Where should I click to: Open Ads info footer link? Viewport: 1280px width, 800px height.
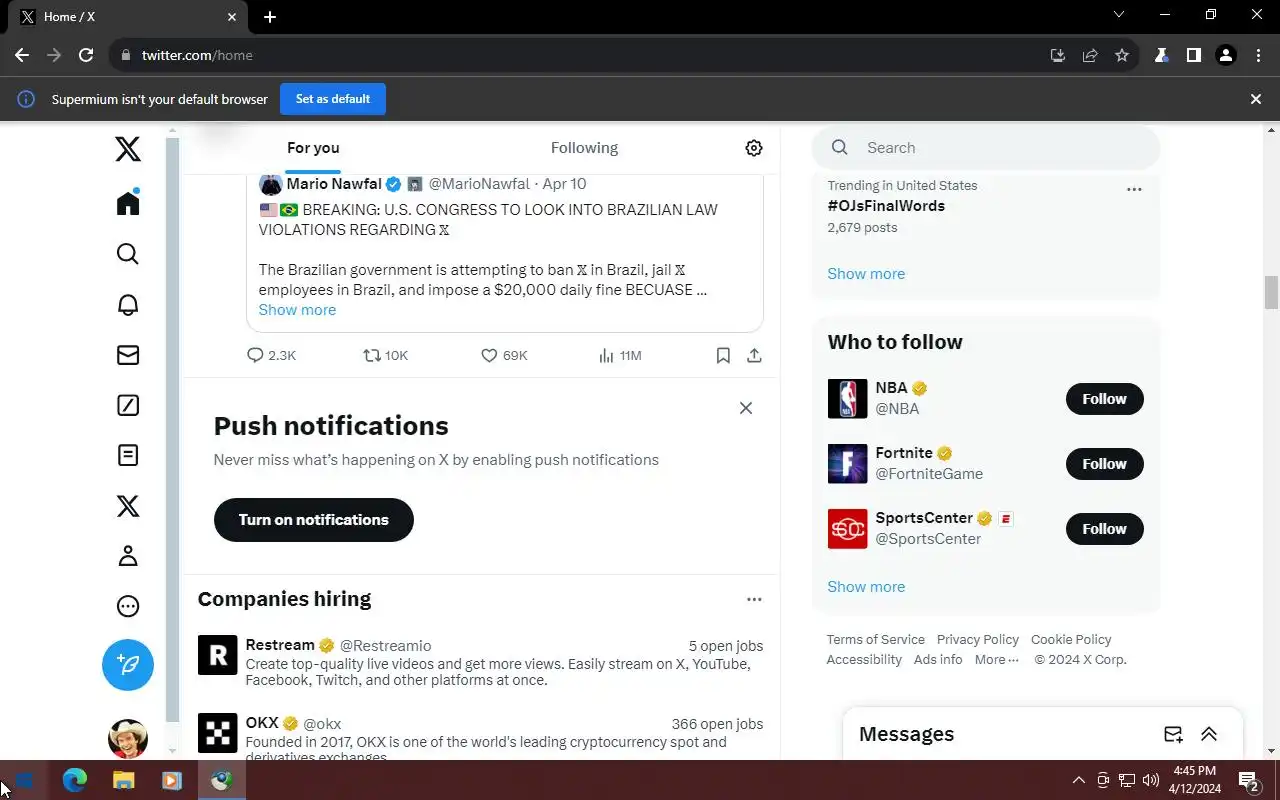pos(938,660)
